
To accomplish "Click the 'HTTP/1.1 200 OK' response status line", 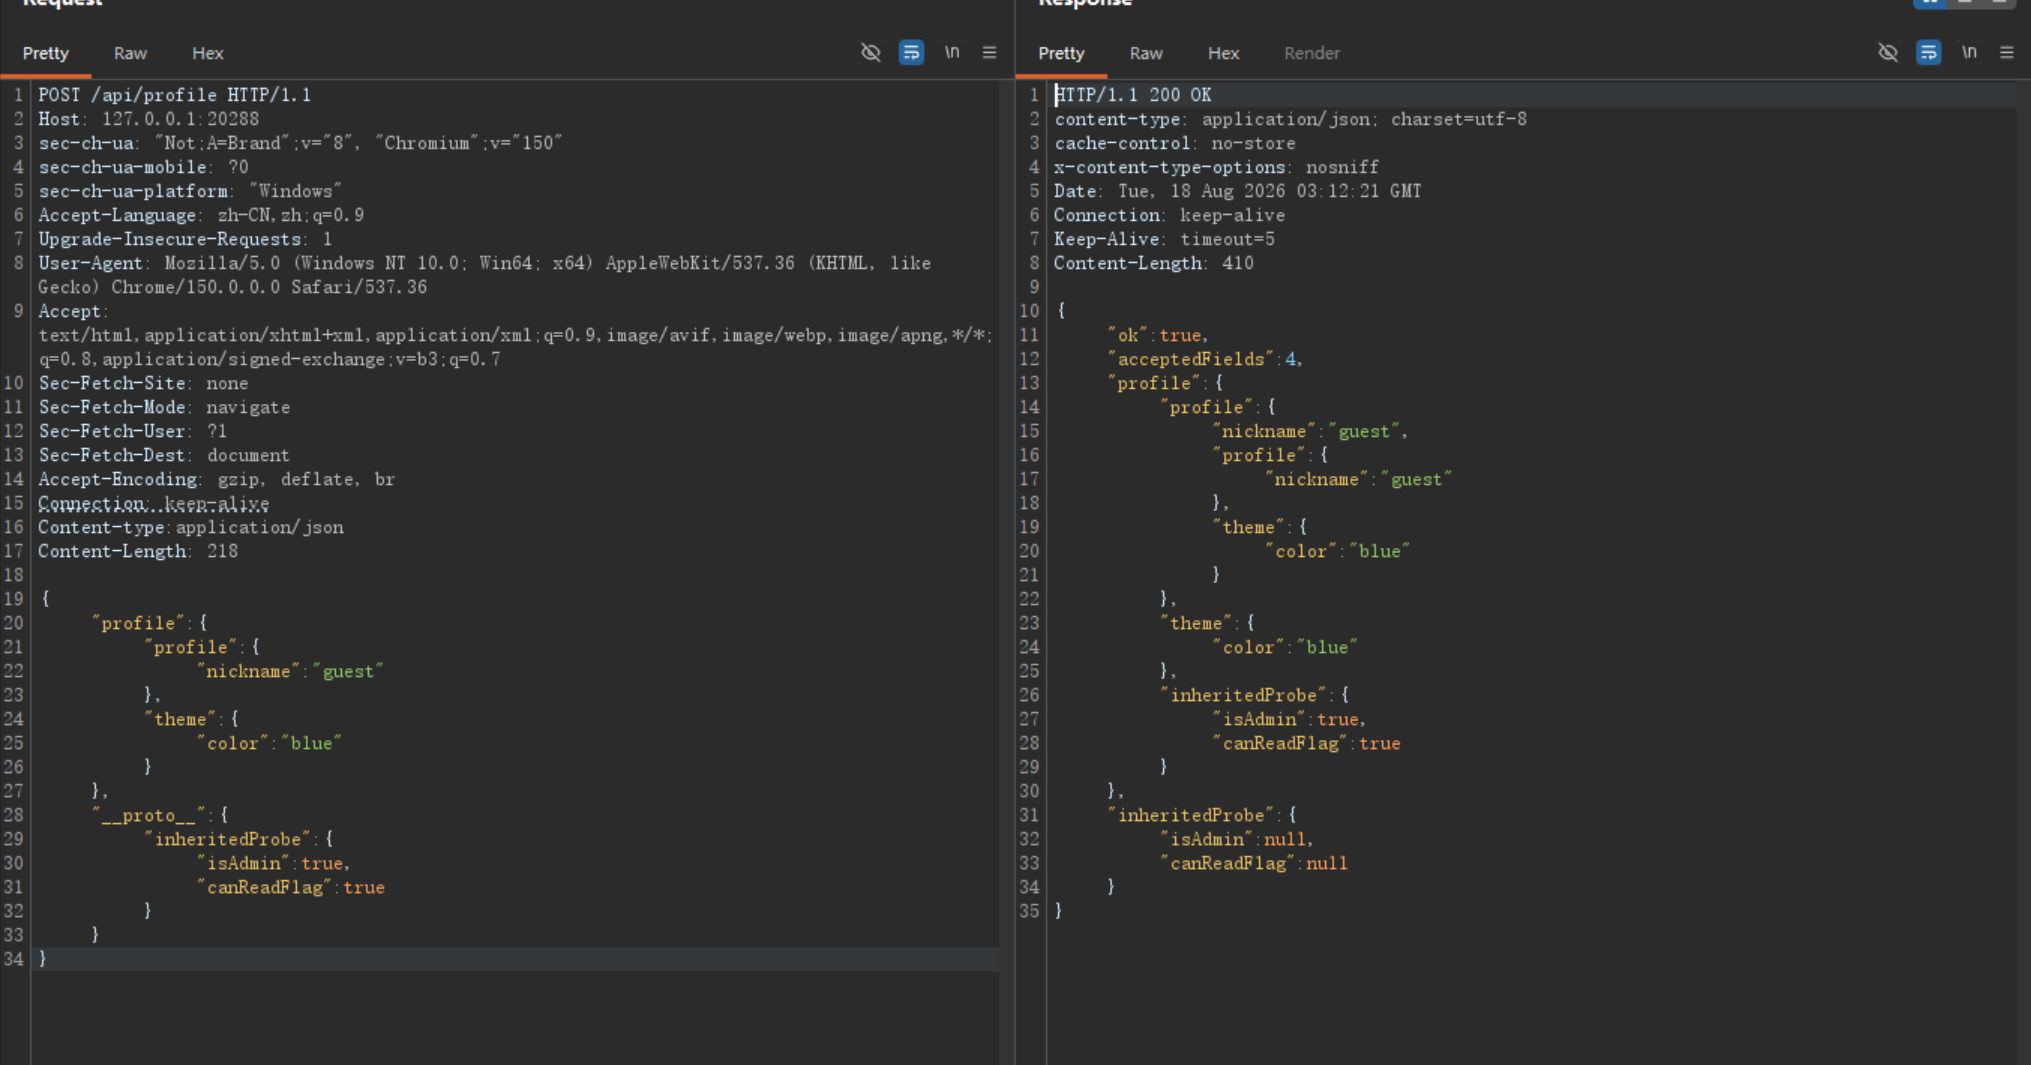I will click(x=1133, y=95).
